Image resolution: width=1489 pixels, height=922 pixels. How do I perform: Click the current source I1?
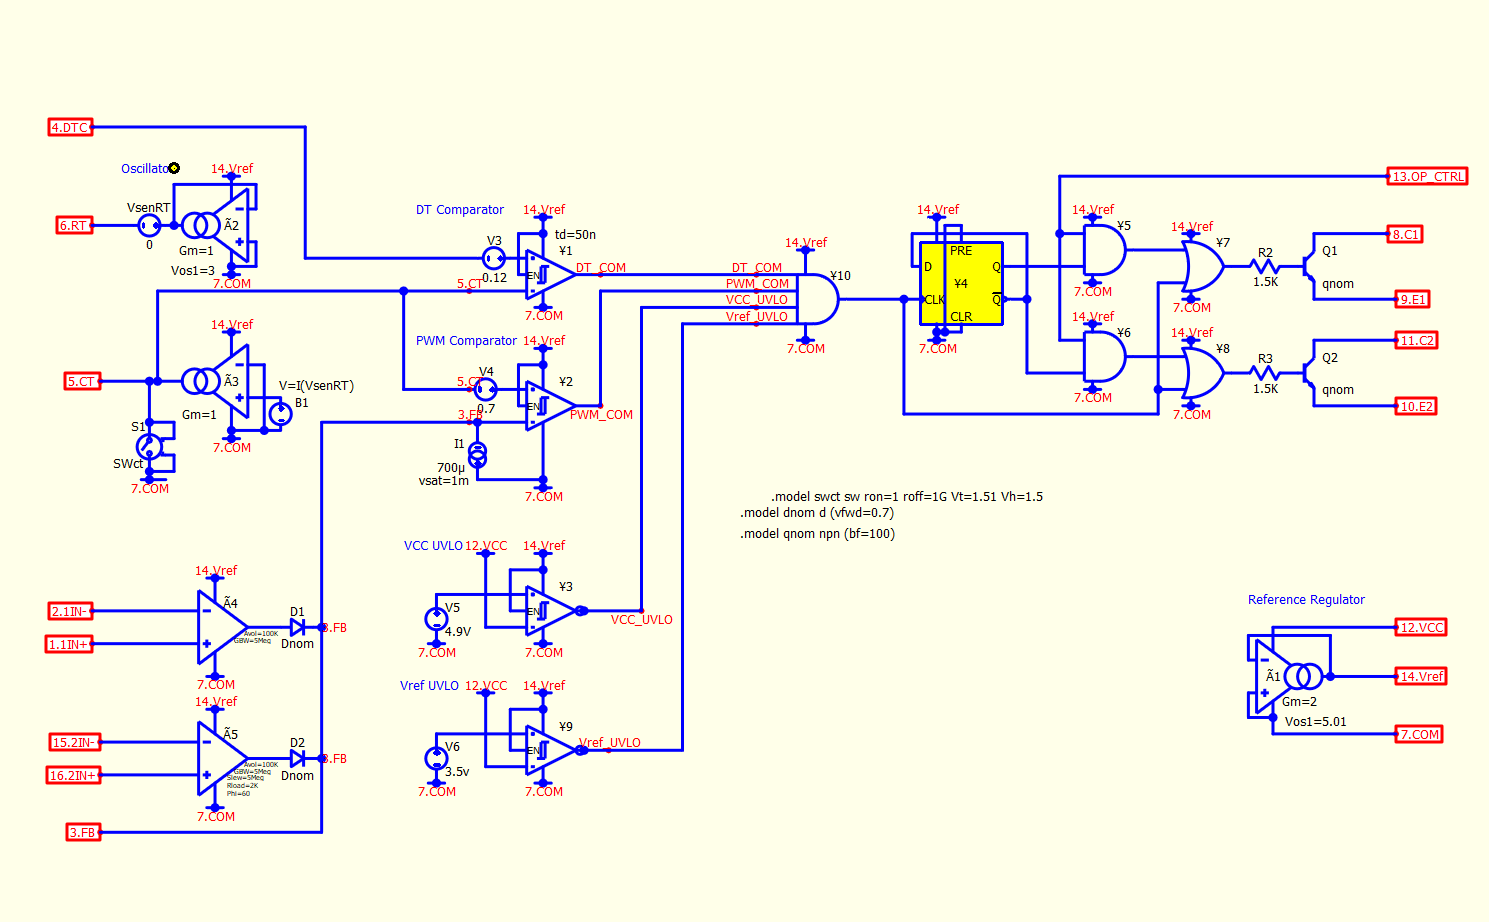tap(478, 455)
